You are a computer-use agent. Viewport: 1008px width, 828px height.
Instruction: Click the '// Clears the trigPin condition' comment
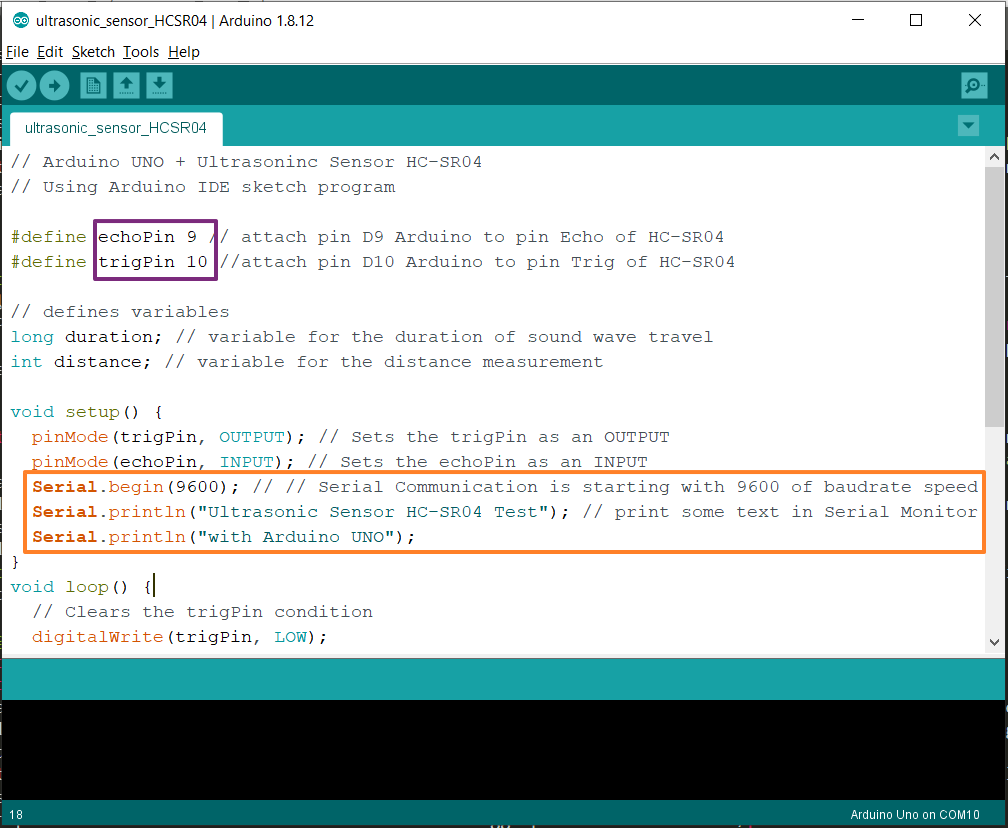click(x=202, y=612)
